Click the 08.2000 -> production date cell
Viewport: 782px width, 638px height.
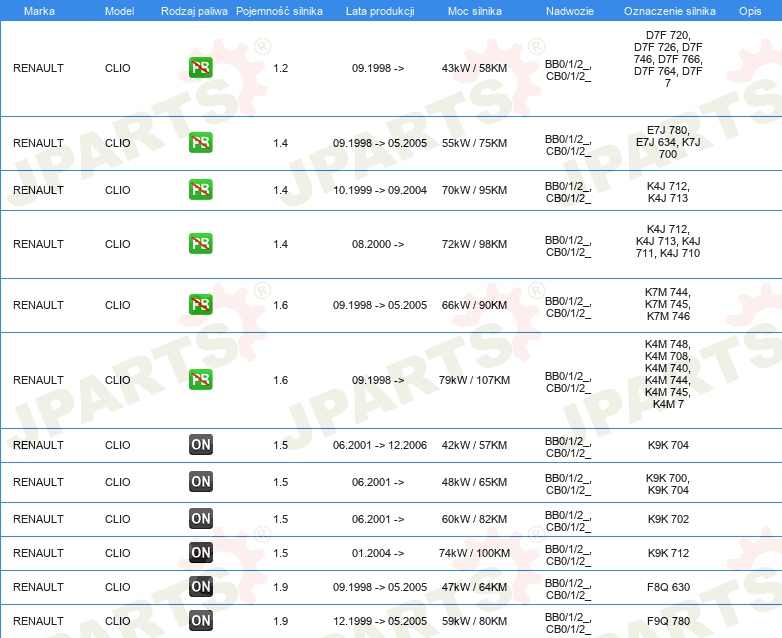(x=379, y=244)
